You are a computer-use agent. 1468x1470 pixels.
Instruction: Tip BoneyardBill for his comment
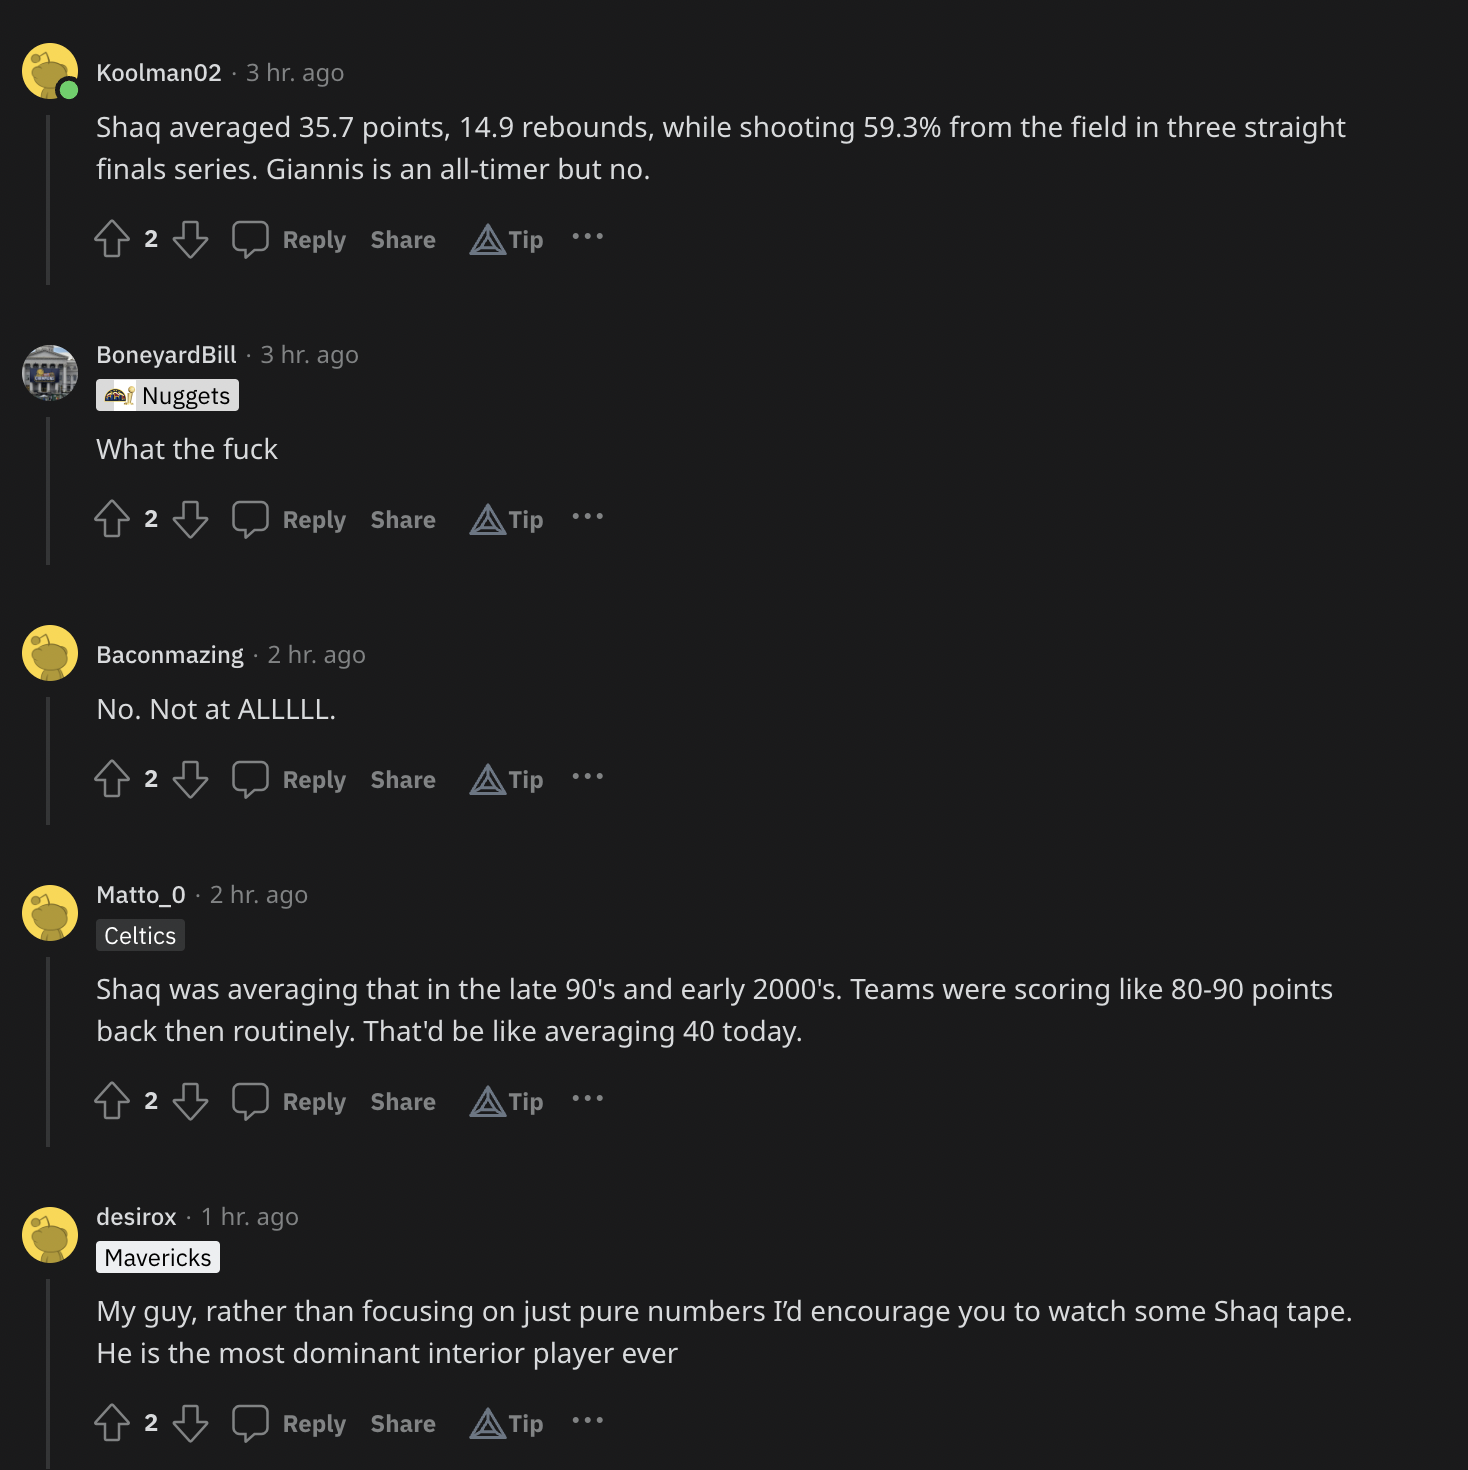[507, 519]
